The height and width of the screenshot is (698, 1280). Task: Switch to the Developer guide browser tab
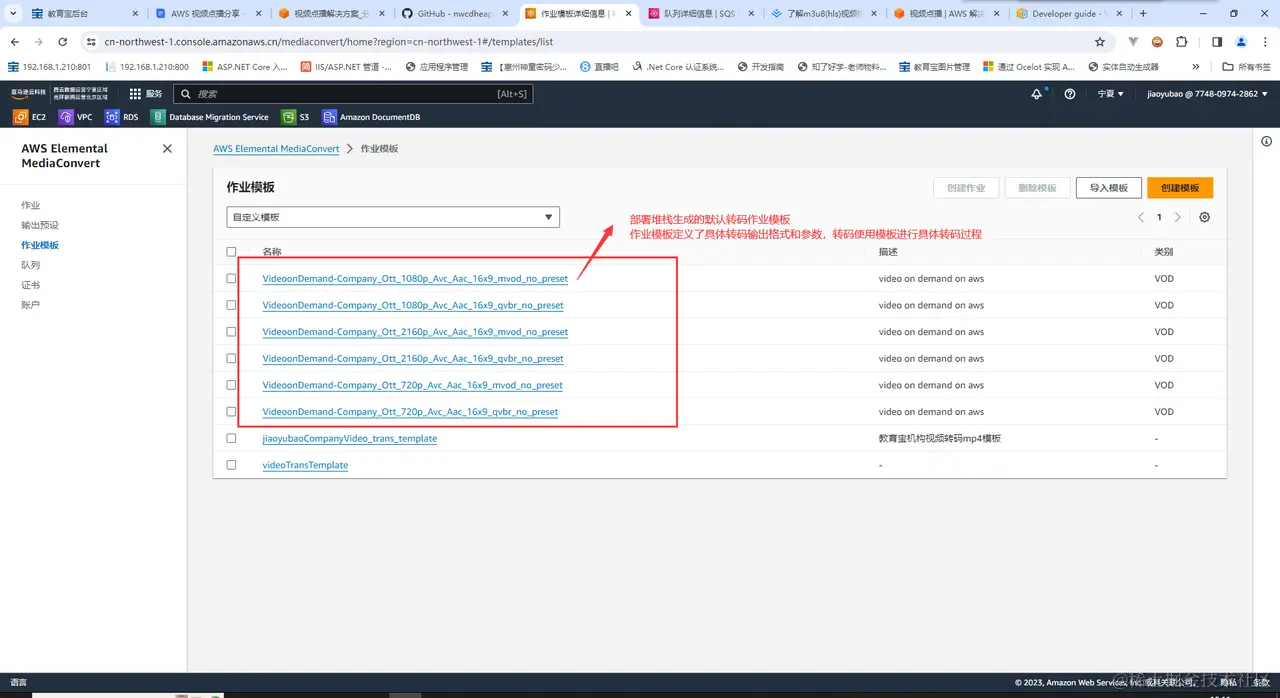click(1070, 14)
